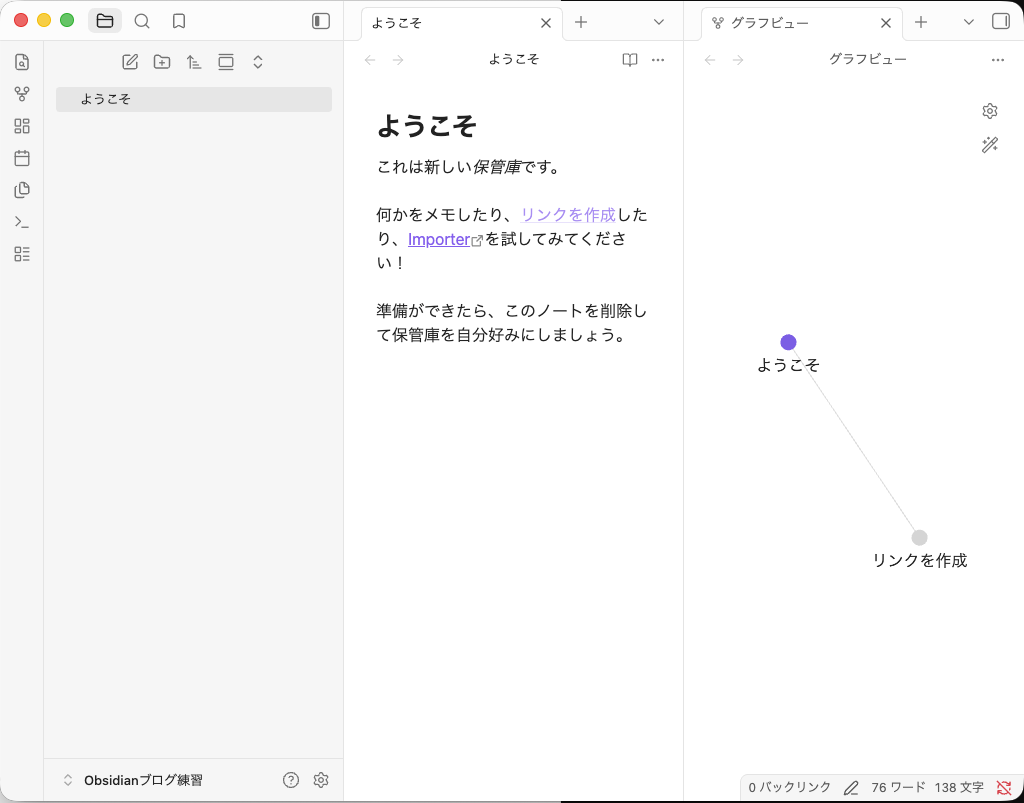Open command palette icon in ribbon
This screenshot has width=1024, height=803.
[22, 222]
